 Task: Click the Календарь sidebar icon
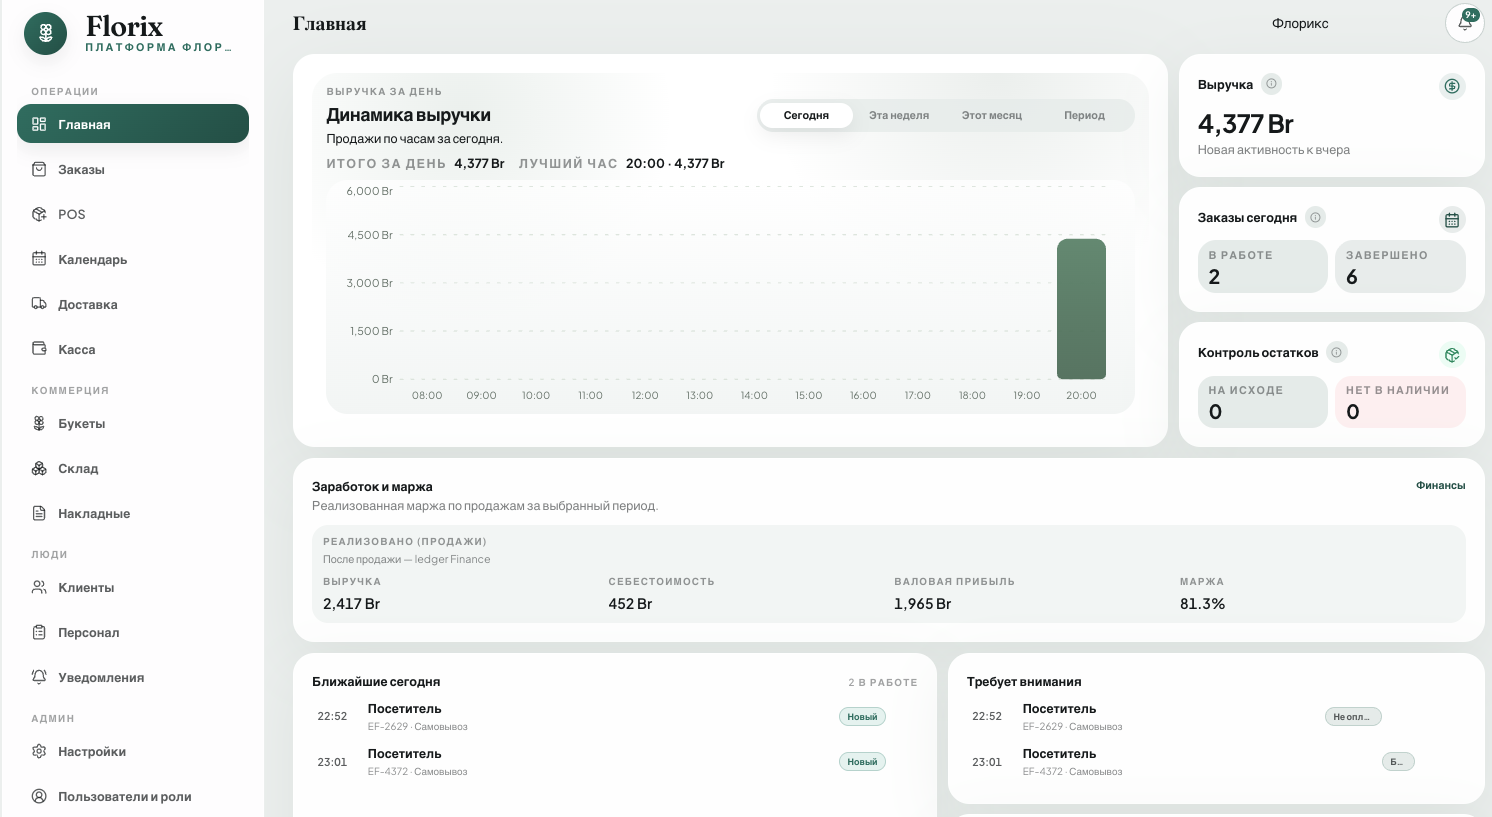click(39, 259)
